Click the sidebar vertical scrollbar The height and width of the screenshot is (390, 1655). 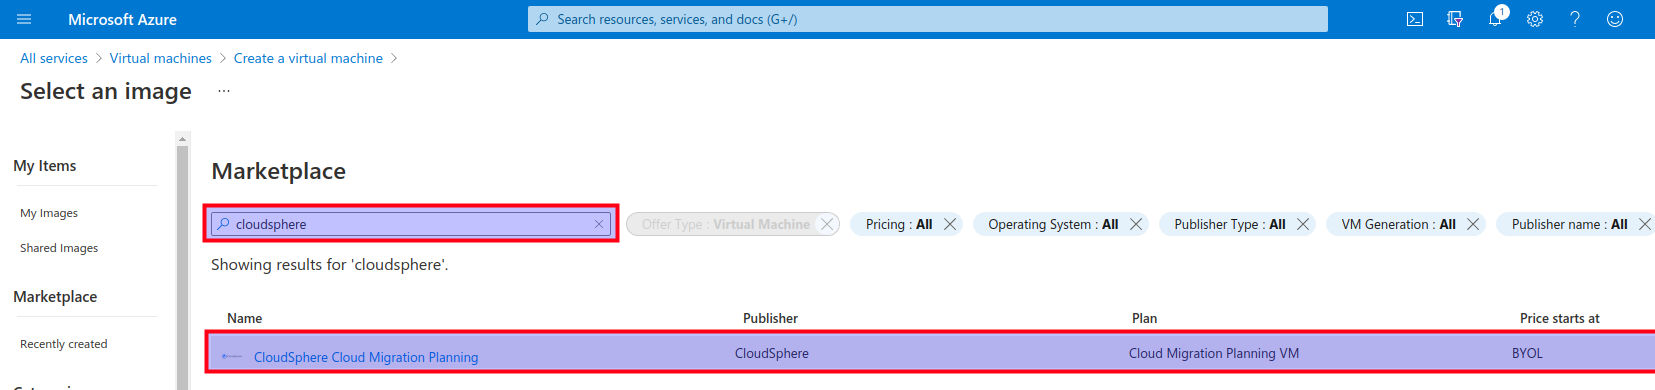tap(182, 267)
